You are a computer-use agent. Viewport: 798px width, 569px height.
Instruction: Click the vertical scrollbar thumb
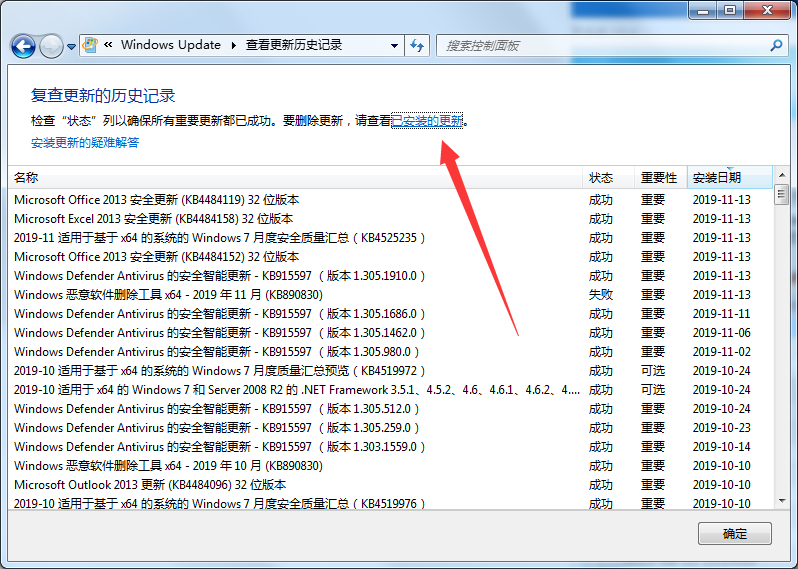click(x=782, y=194)
